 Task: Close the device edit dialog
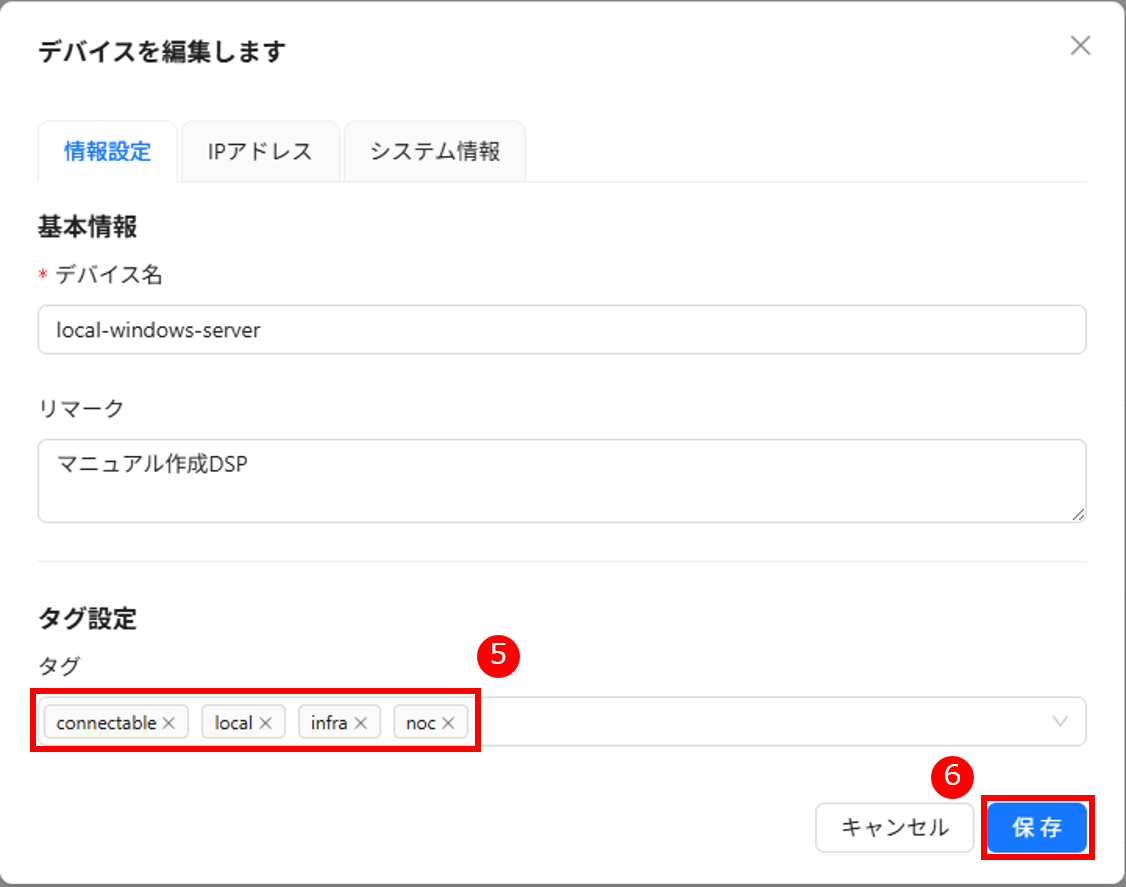[x=1080, y=46]
